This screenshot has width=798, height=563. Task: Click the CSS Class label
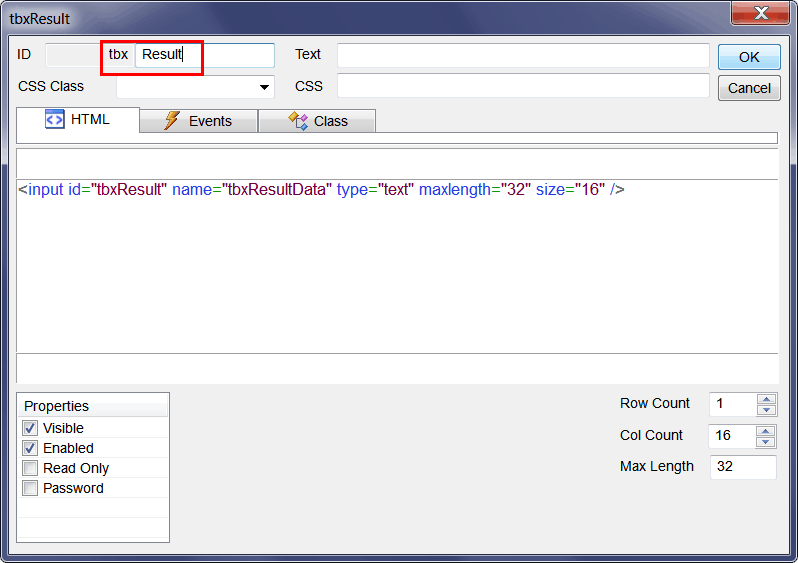pos(51,87)
